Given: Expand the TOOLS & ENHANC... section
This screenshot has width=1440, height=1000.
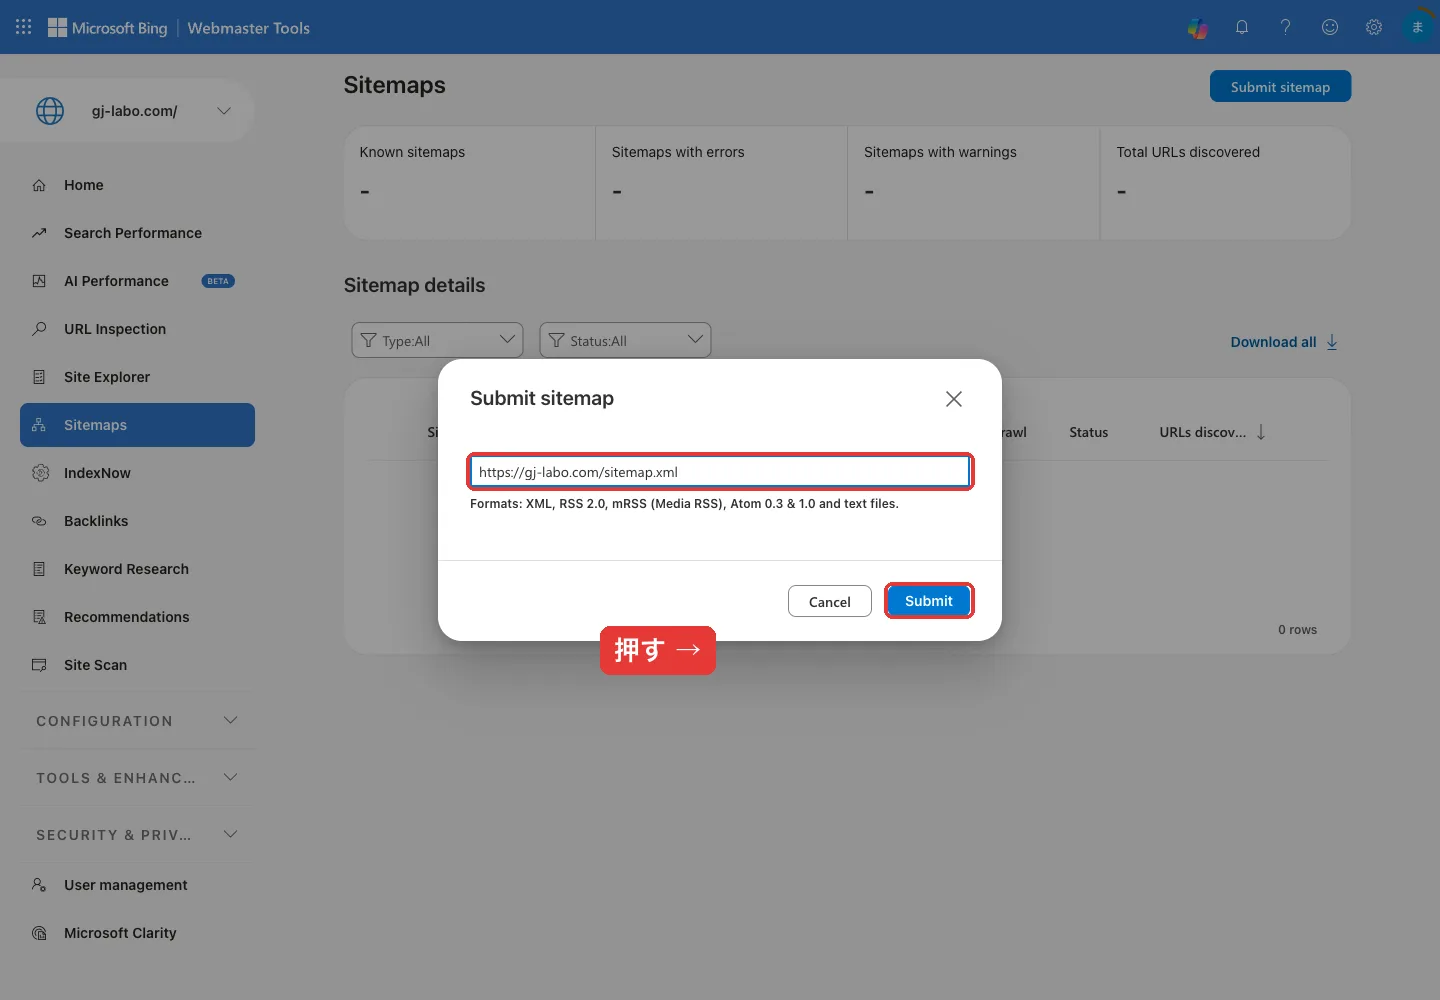Looking at the screenshot, I should pos(137,778).
